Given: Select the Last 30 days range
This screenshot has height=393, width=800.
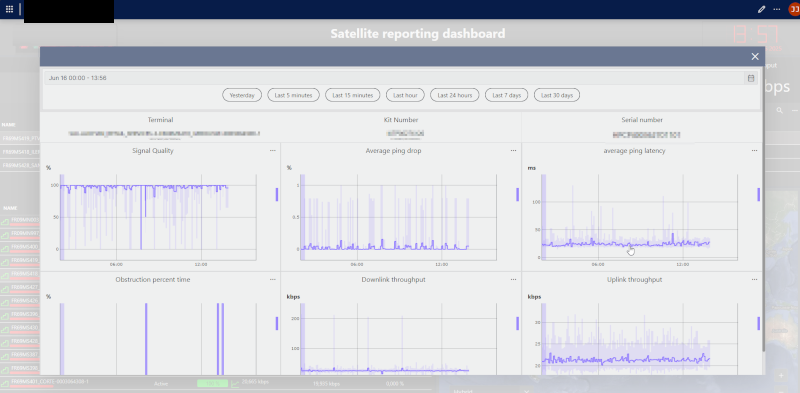Looking at the screenshot, I should 557,95.
